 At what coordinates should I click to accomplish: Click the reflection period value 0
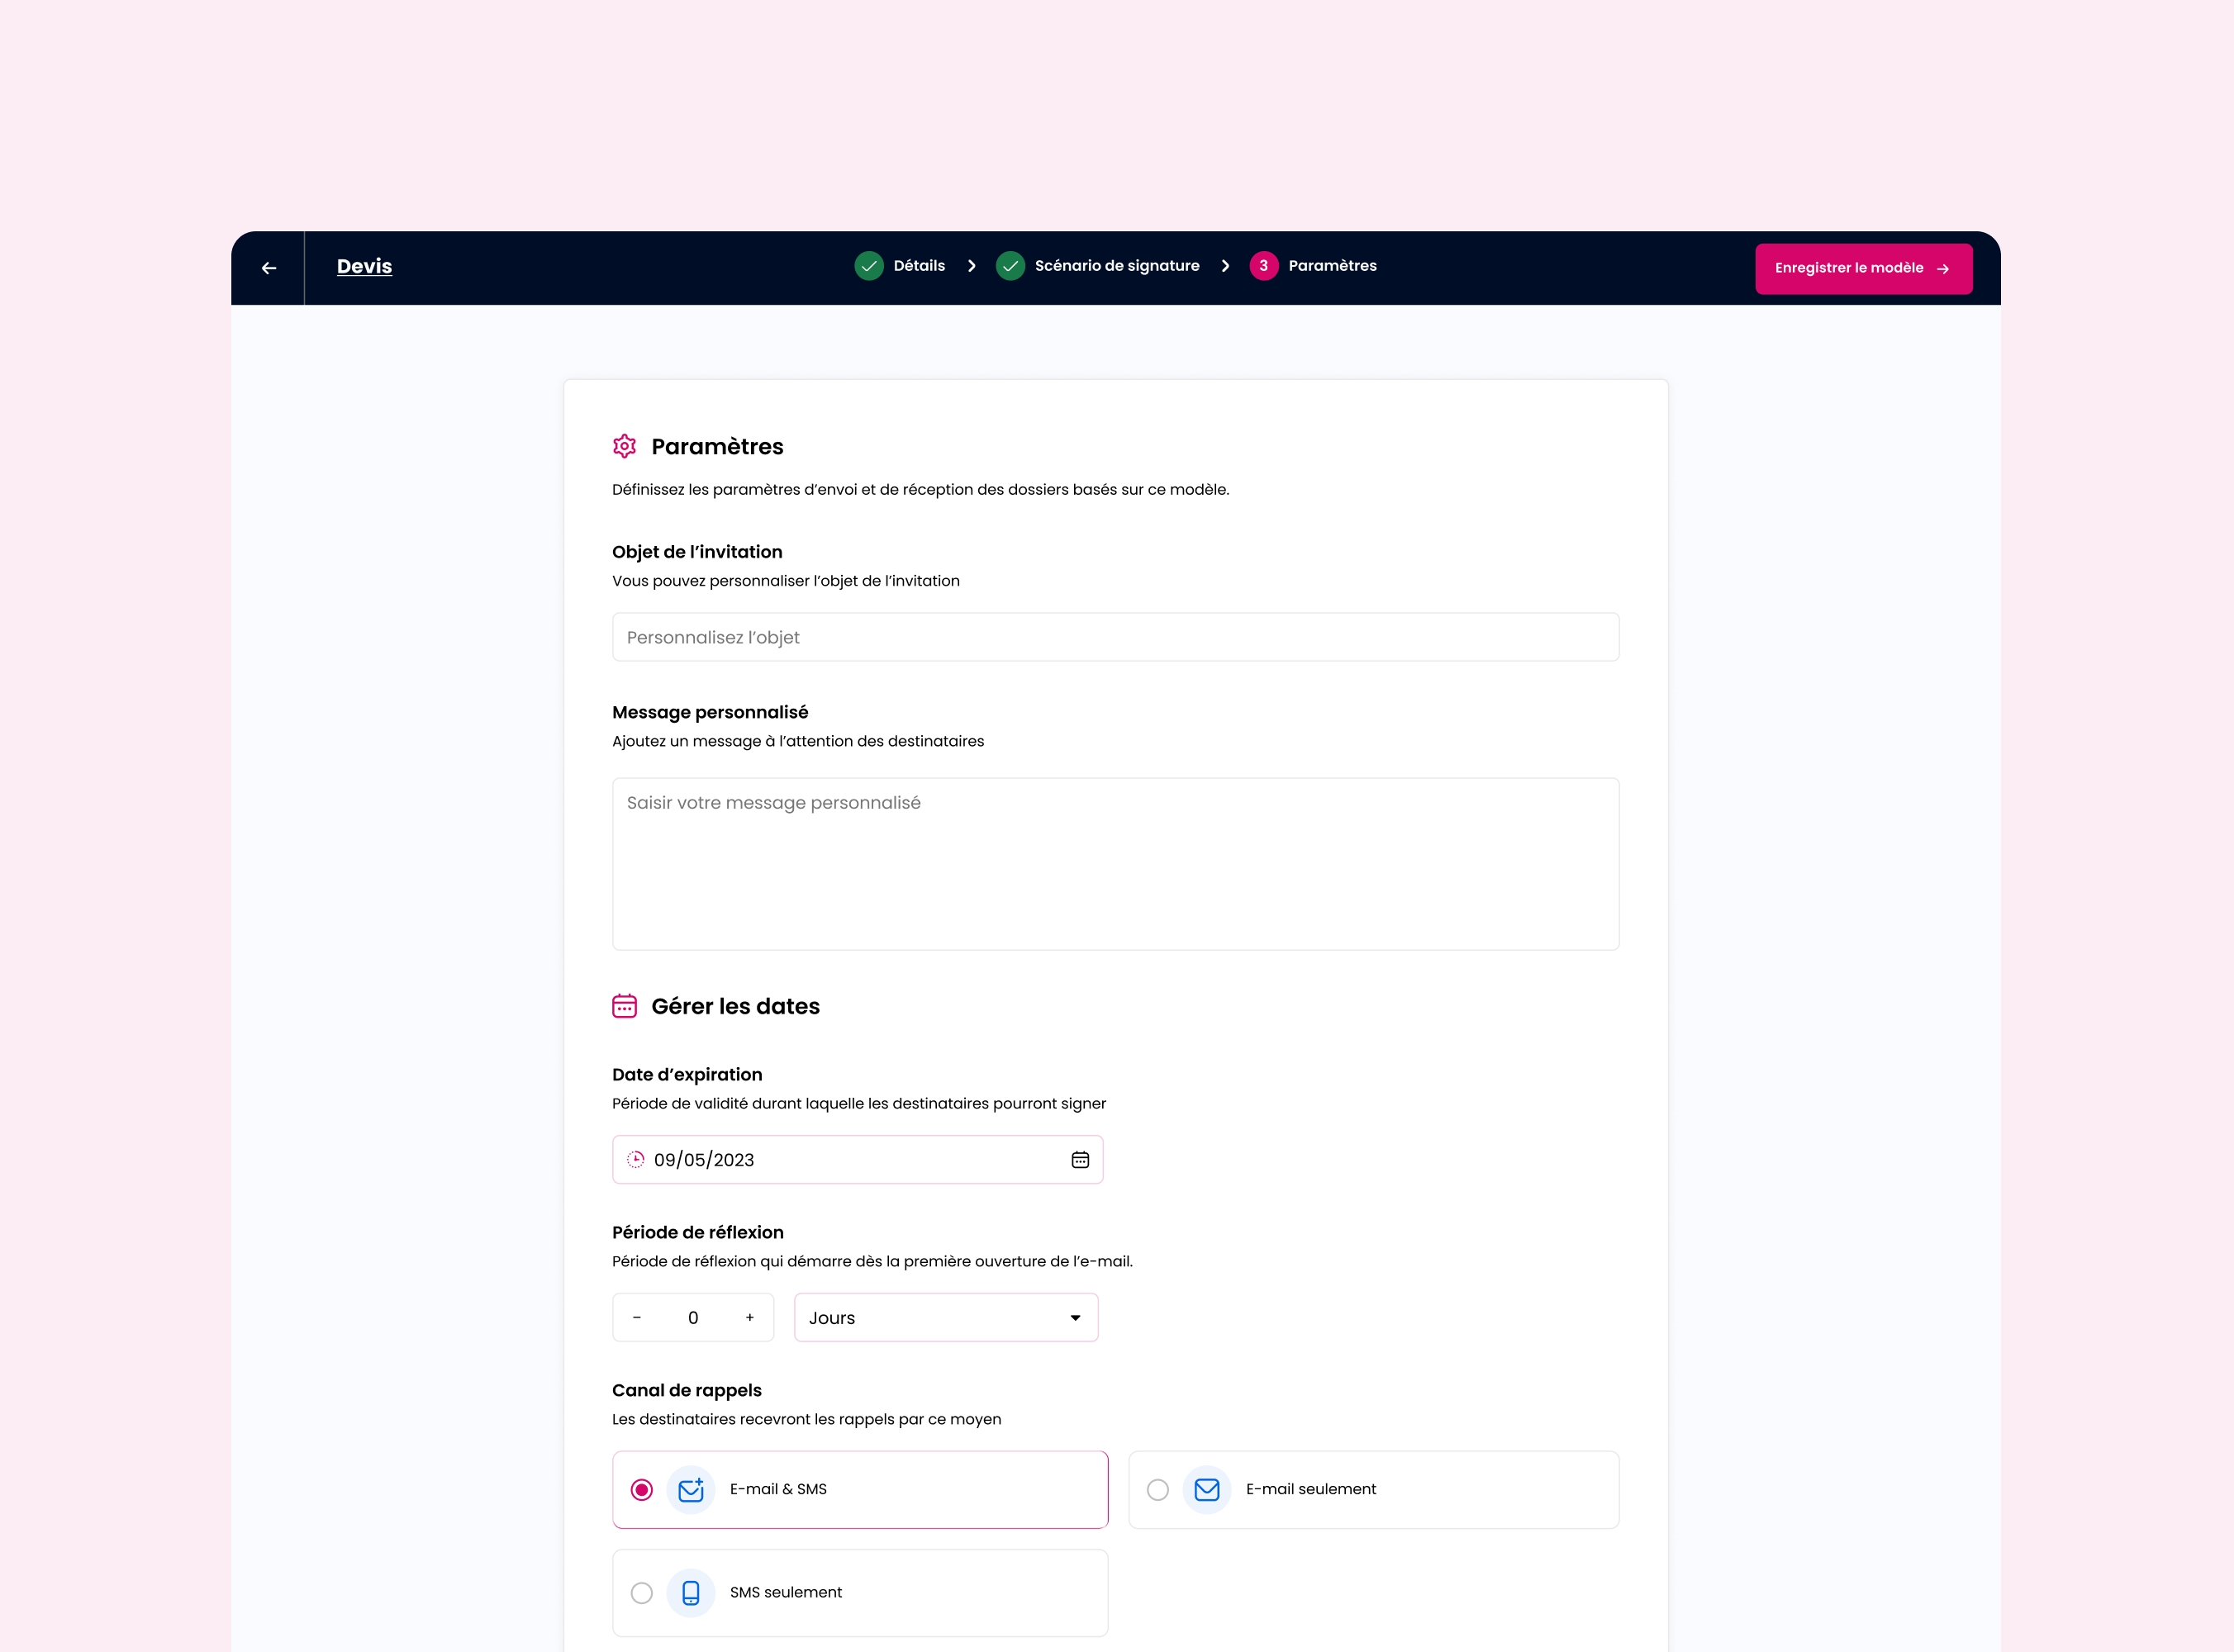coord(693,1318)
